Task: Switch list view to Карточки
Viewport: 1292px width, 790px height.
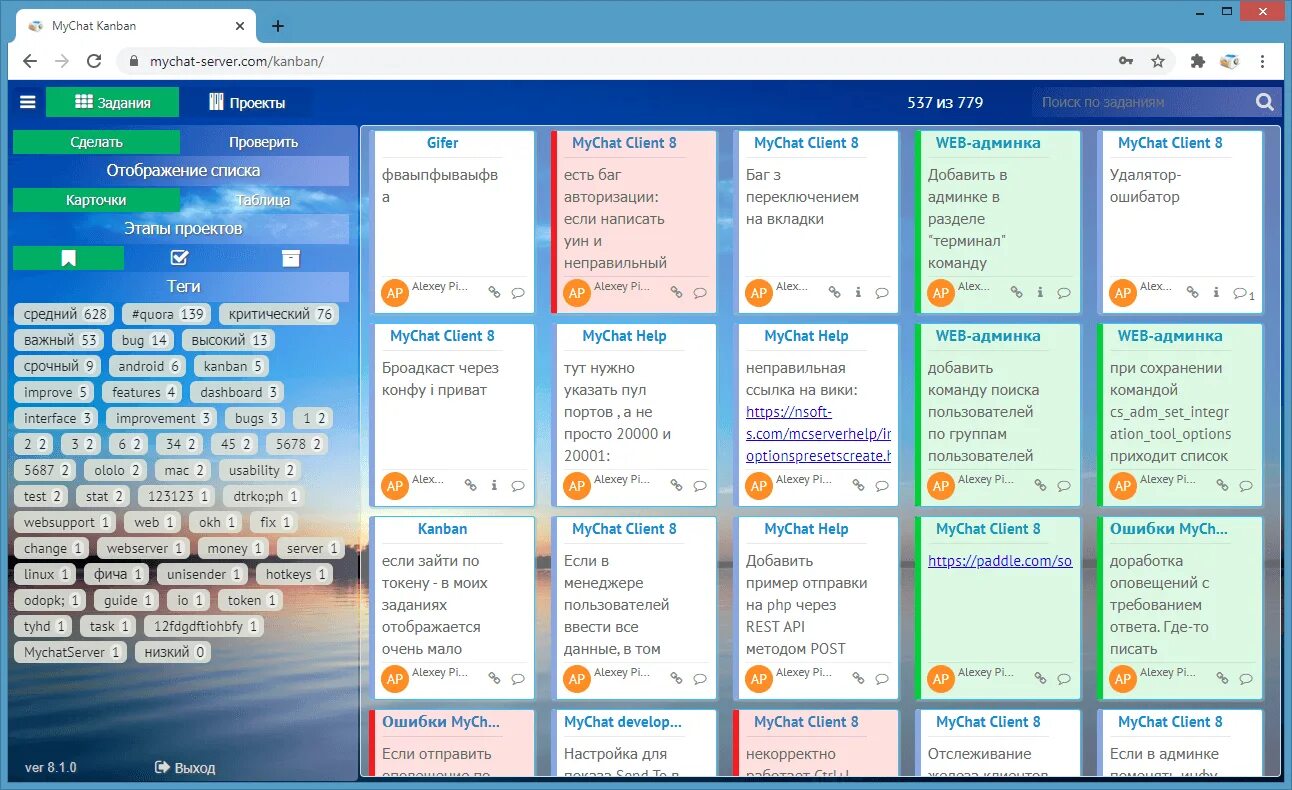Action: 97,200
